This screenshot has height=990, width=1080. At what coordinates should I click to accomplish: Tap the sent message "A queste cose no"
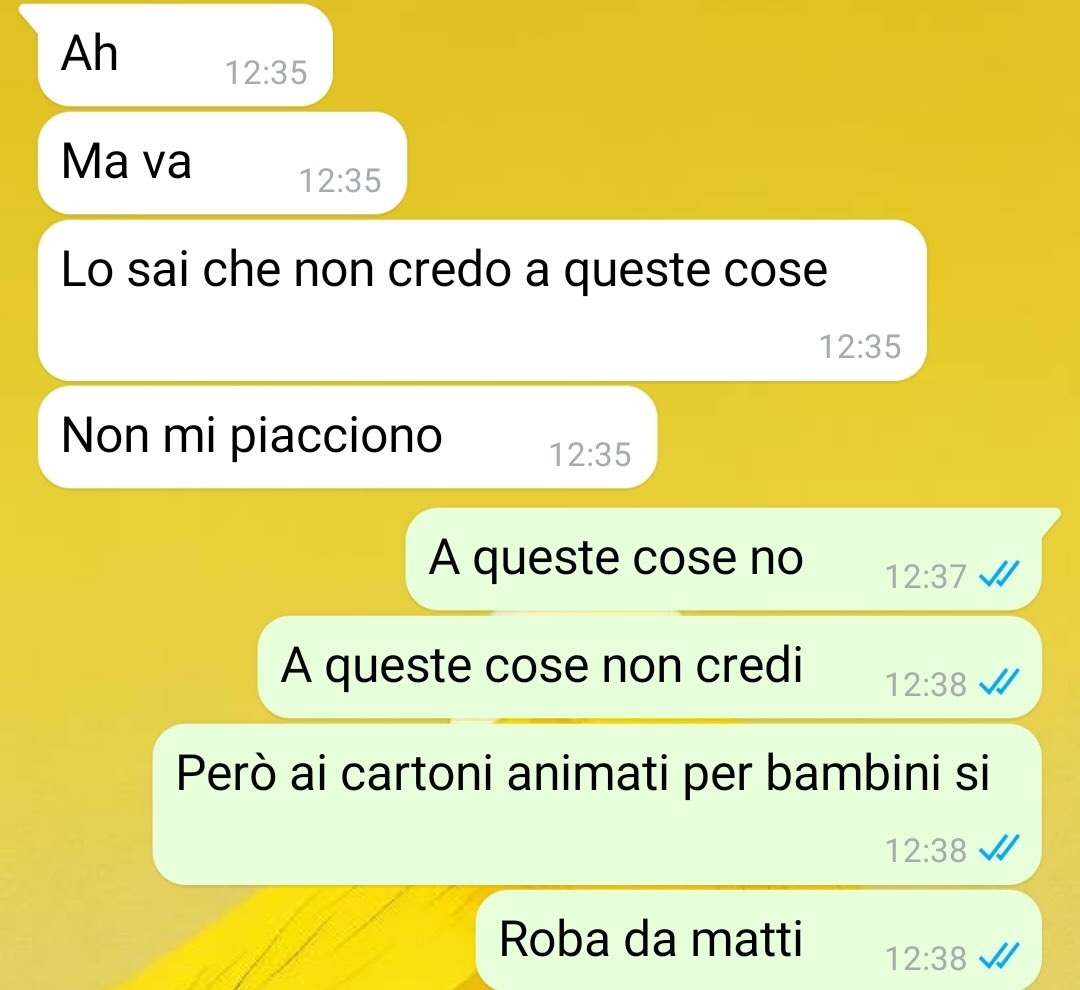click(x=723, y=559)
